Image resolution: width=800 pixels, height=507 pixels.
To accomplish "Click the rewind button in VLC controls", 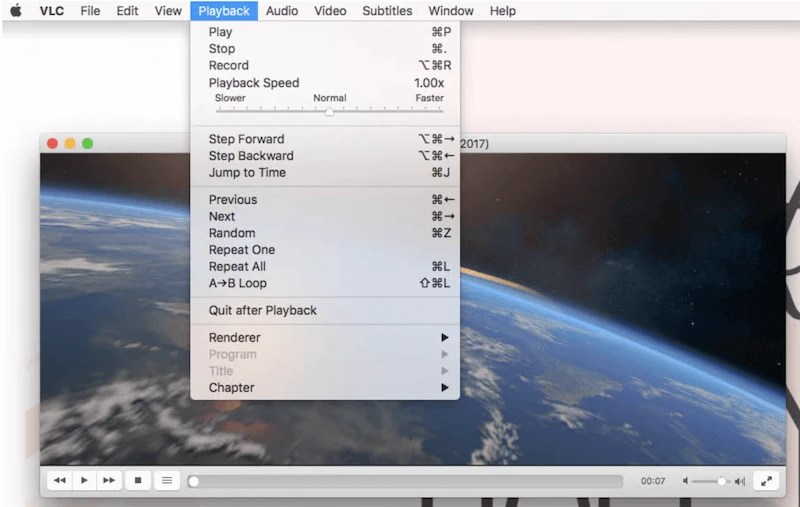I will coord(60,480).
